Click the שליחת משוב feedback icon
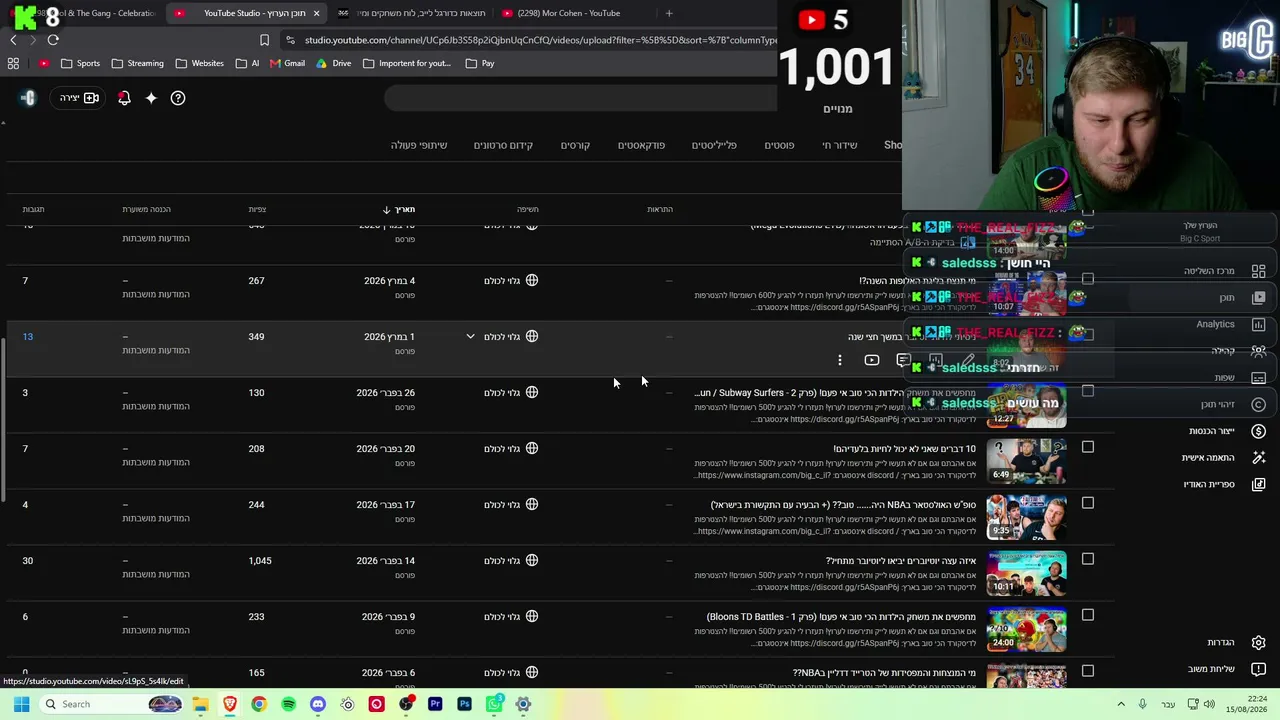Screen dimensions: 1280x720 click(x=1259, y=669)
